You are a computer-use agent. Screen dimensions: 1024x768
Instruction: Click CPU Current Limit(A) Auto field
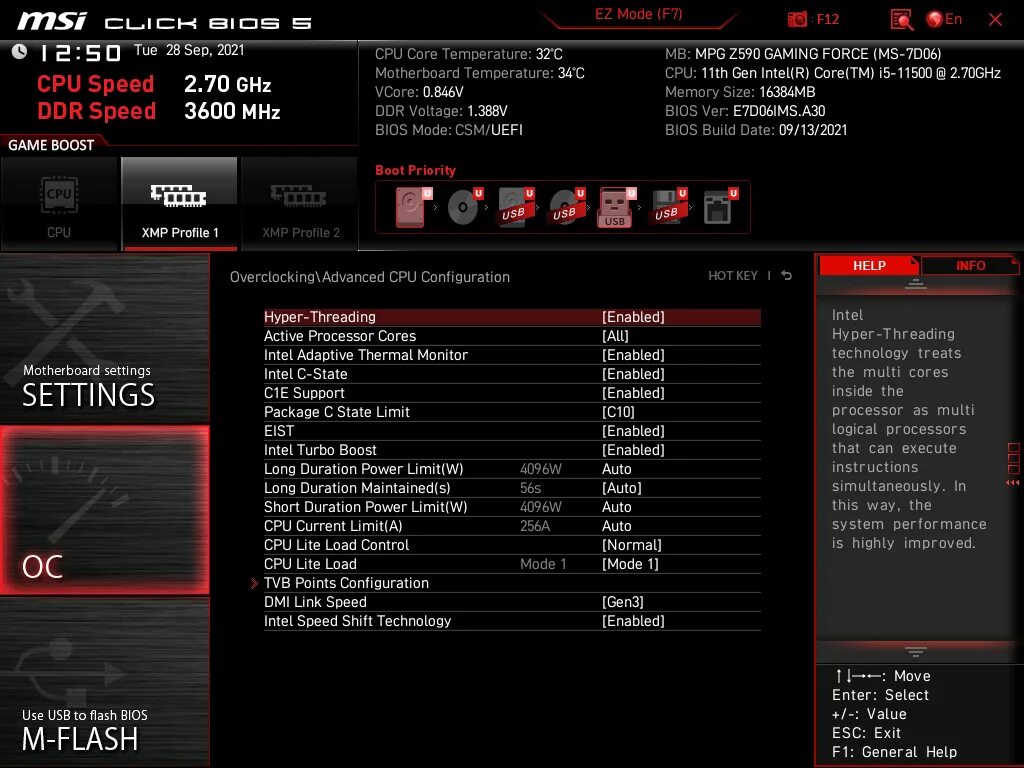pos(616,526)
